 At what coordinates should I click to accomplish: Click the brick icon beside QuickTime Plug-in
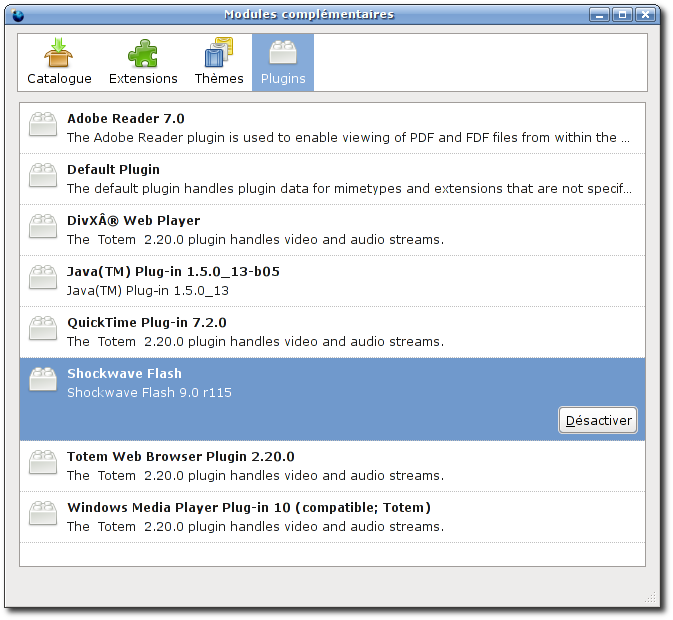(x=43, y=329)
